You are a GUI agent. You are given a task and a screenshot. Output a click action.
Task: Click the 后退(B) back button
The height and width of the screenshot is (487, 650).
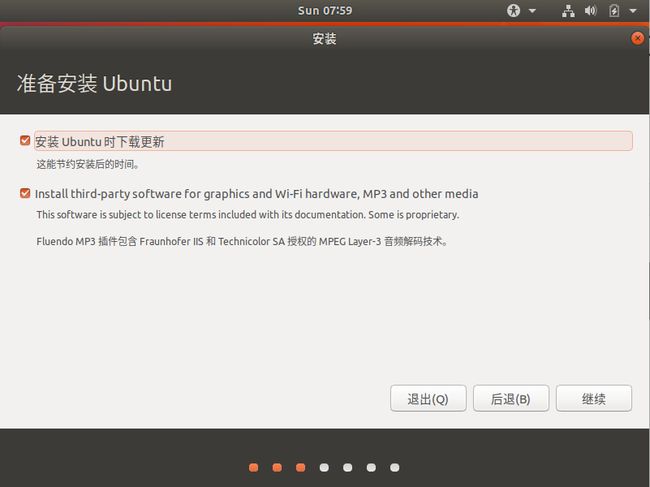[x=511, y=398]
